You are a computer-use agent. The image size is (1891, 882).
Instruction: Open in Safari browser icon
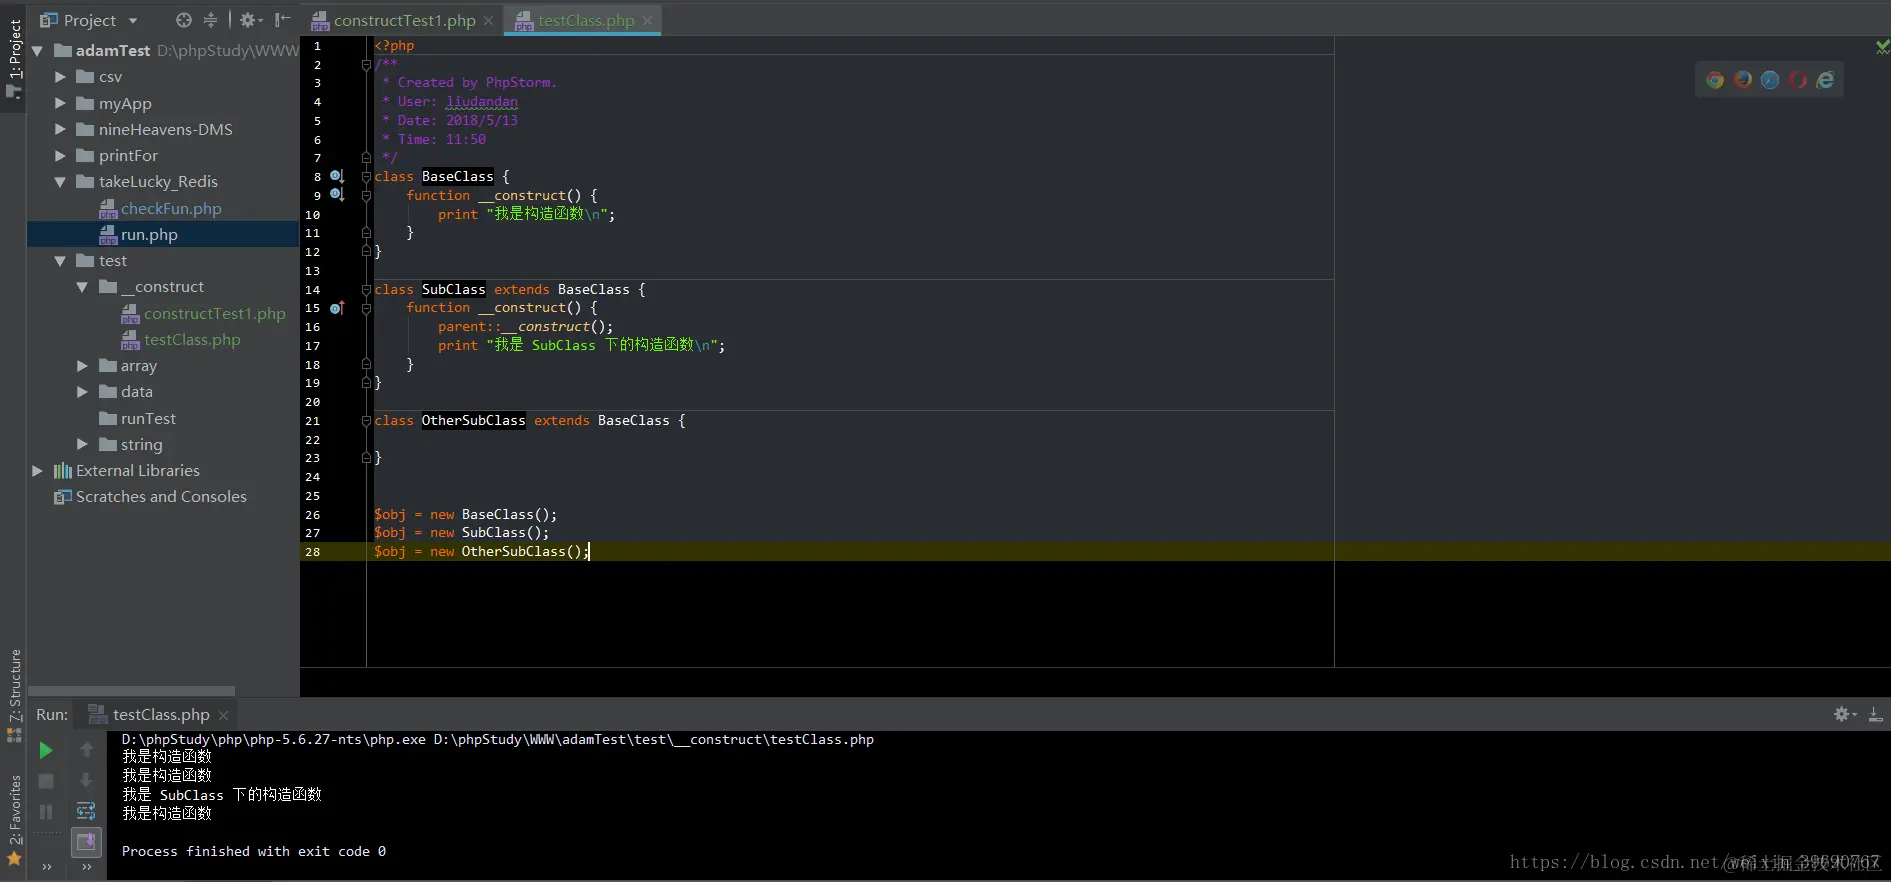pyautogui.click(x=1770, y=80)
